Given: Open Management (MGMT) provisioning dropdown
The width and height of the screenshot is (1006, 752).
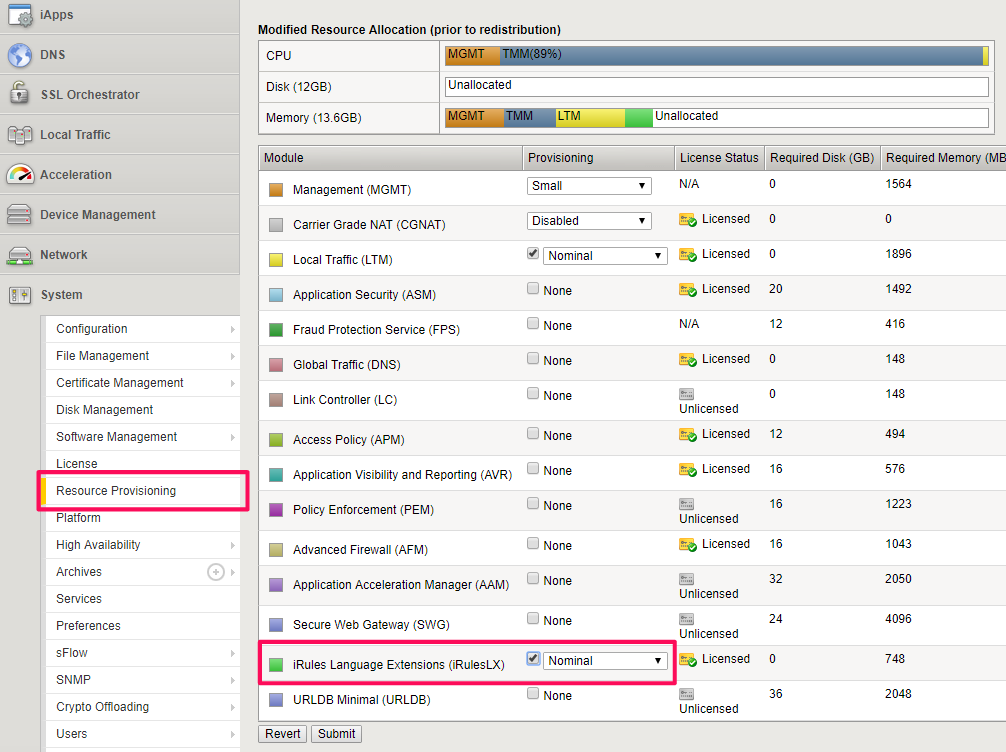Looking at the screenshot, I should point(589,186).
